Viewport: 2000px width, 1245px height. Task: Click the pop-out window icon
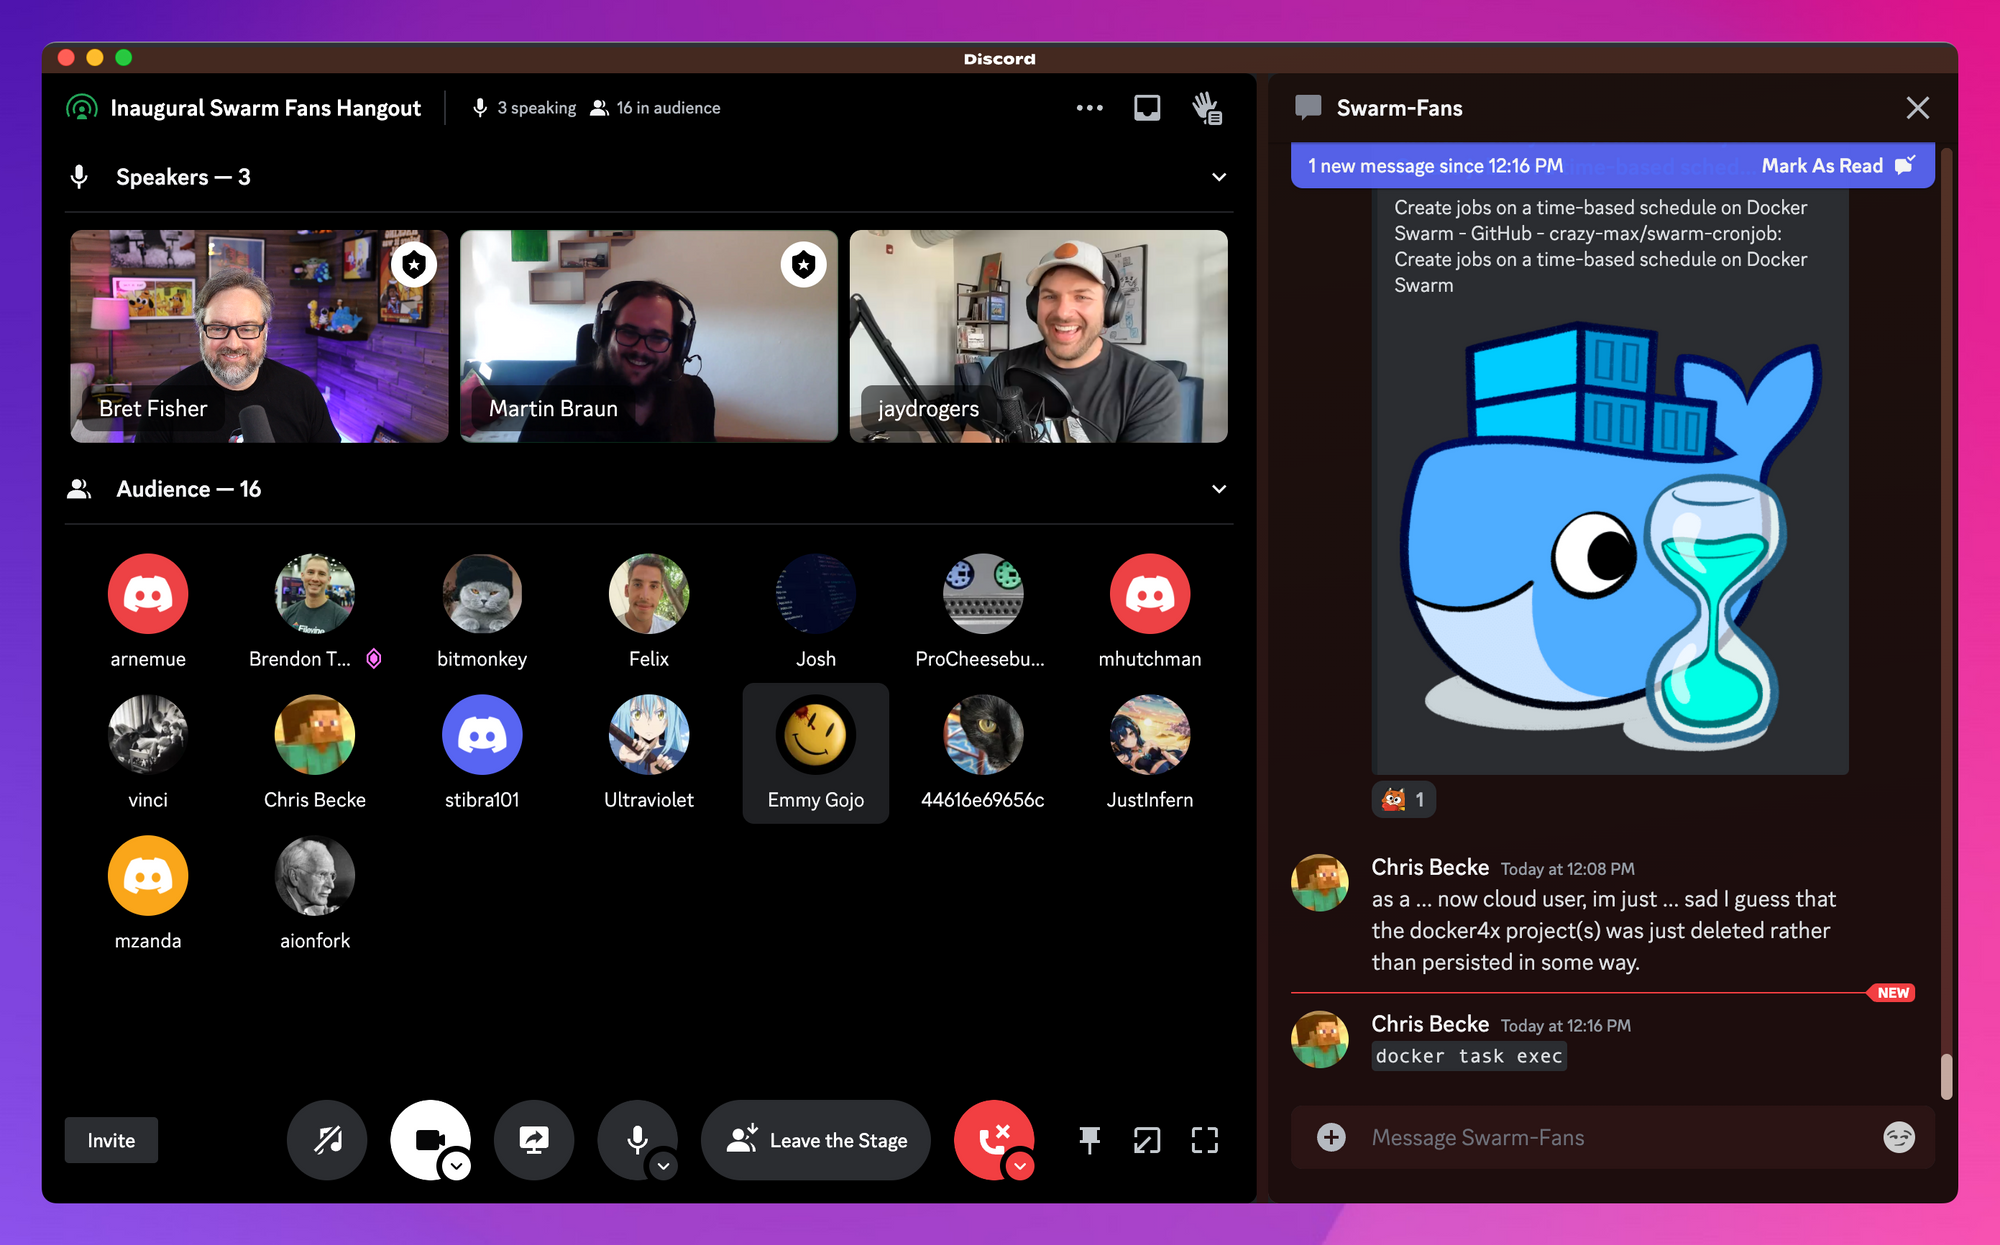pos(1147,1140)
